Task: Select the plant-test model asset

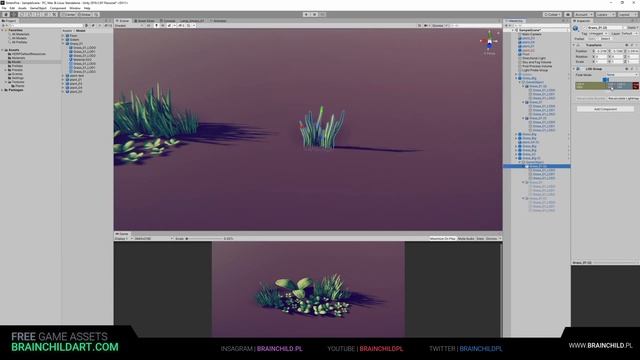Action: pyautogui.click(x=77, y=76)
